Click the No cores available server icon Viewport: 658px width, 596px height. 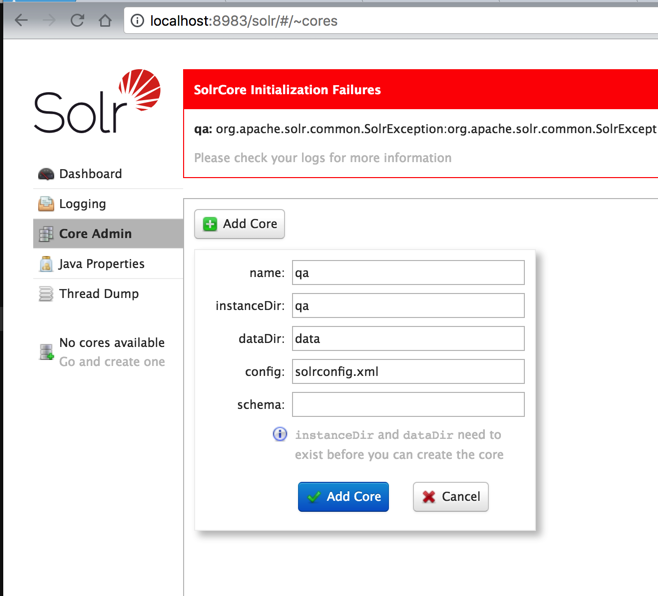click(x=46, y=352)
